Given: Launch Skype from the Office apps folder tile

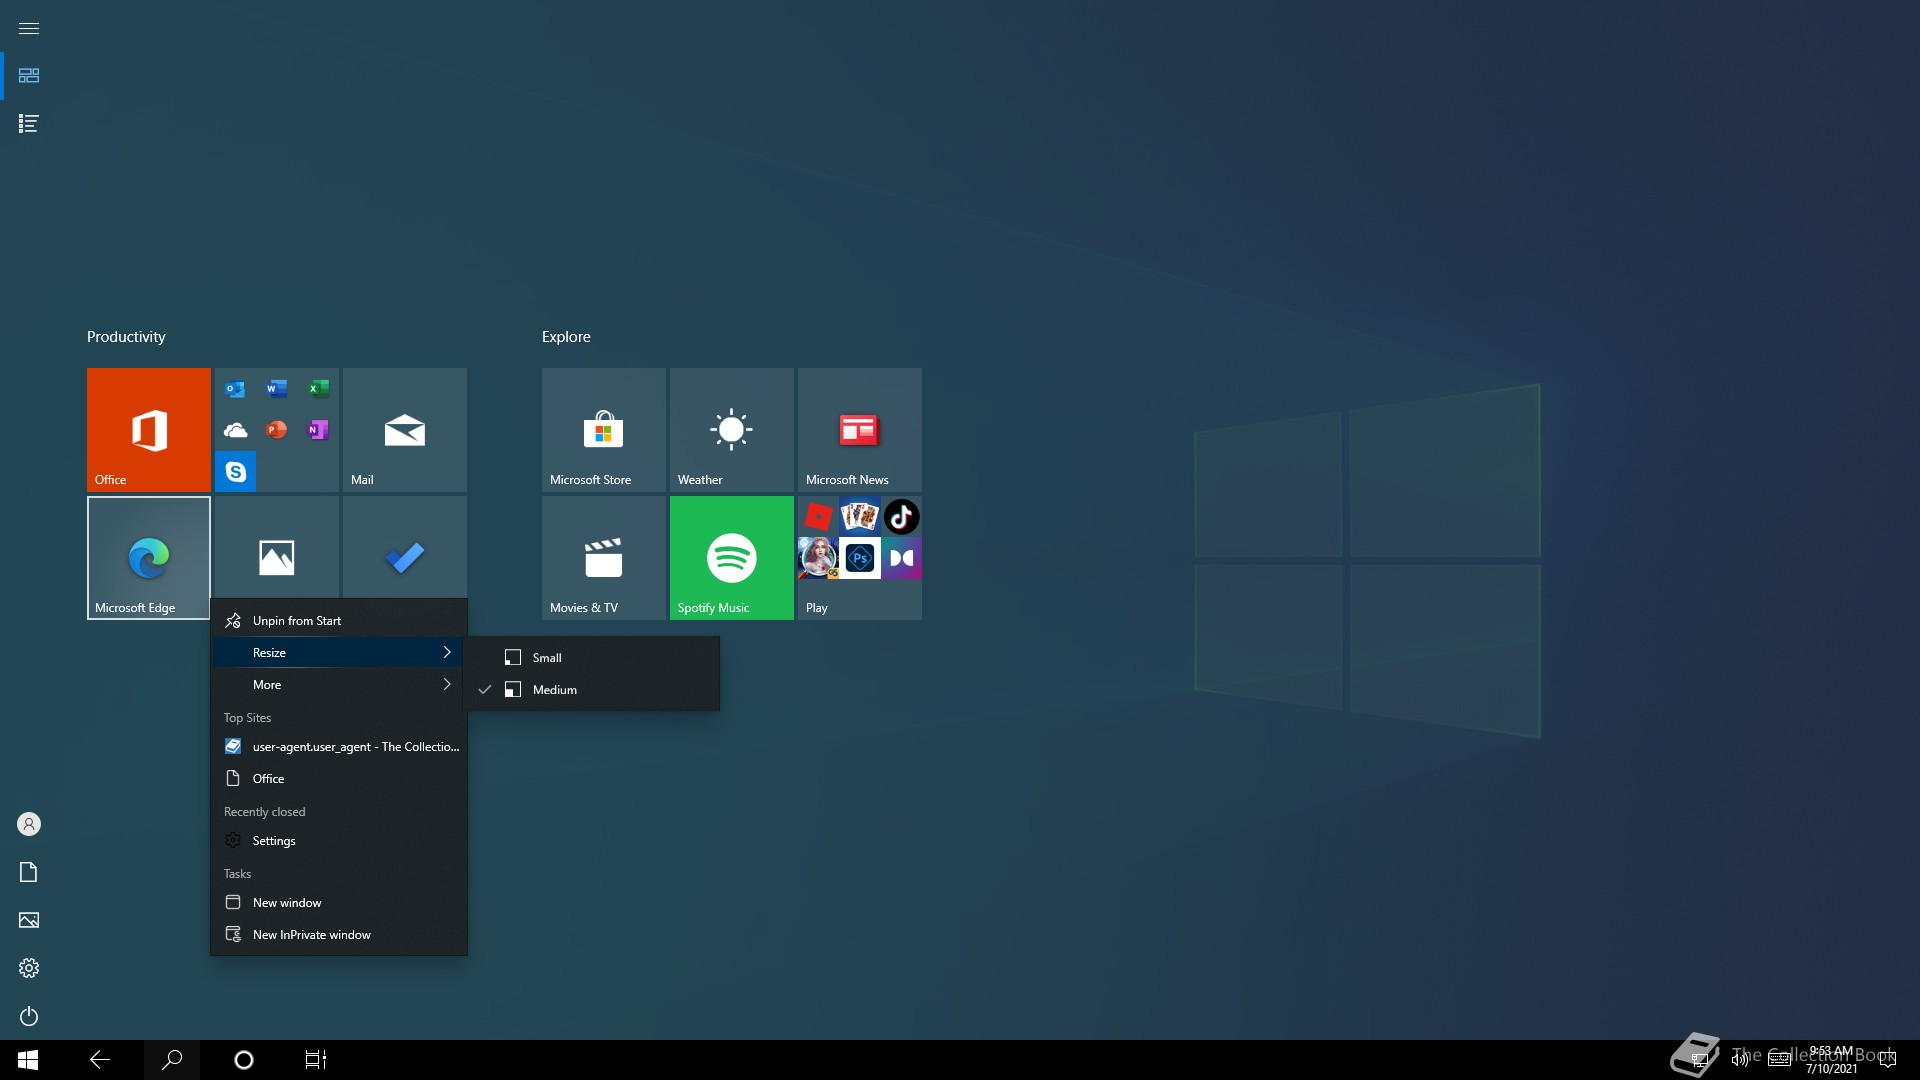Looking at the screenshot, I should coord(235,471).
